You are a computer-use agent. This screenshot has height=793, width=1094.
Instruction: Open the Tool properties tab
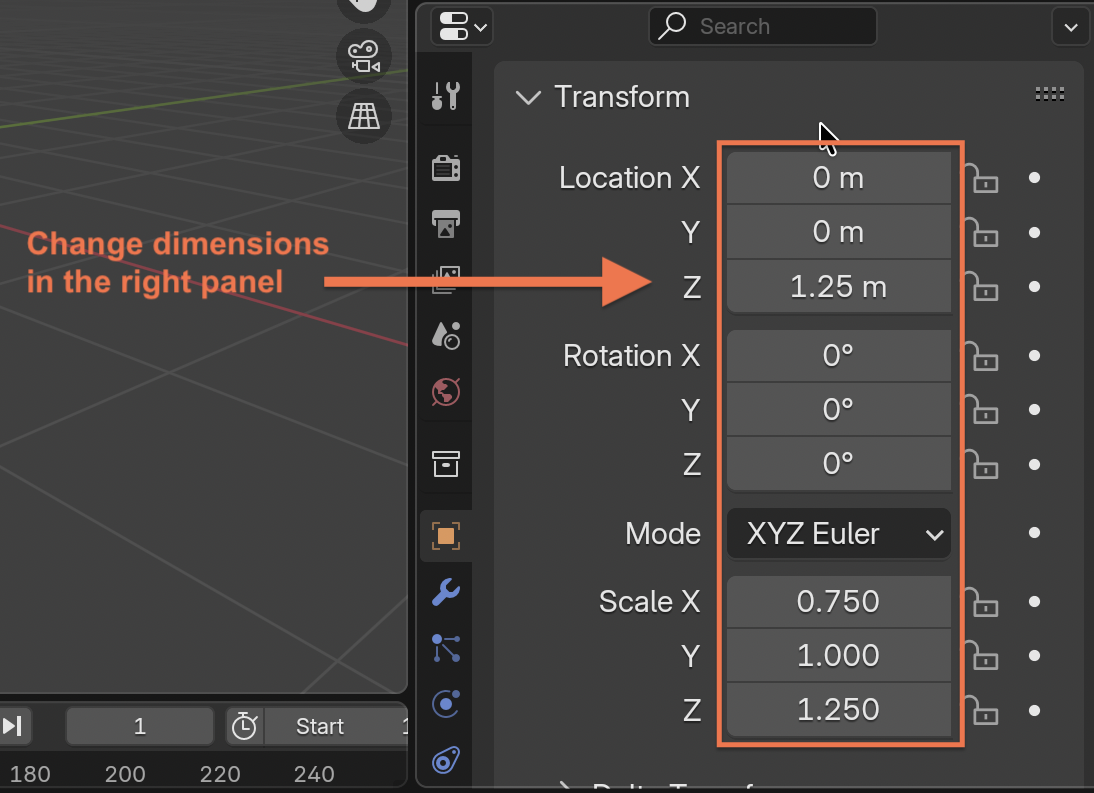pos(445,96)
